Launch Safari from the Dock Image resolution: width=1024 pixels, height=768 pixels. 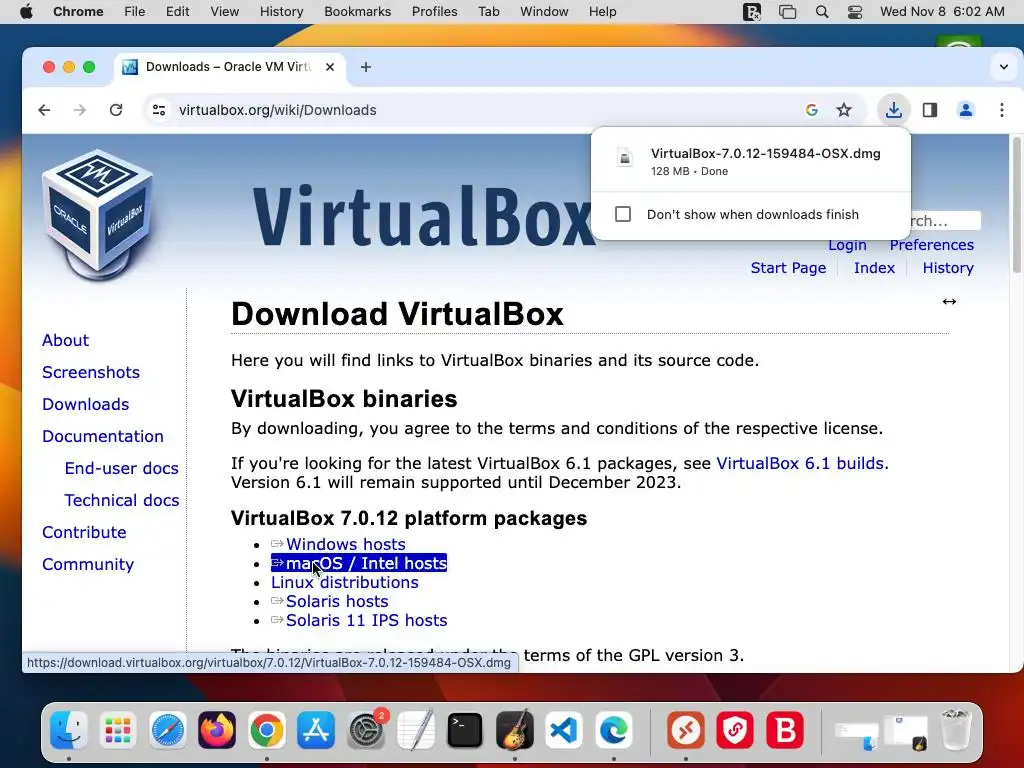point(168,730)
